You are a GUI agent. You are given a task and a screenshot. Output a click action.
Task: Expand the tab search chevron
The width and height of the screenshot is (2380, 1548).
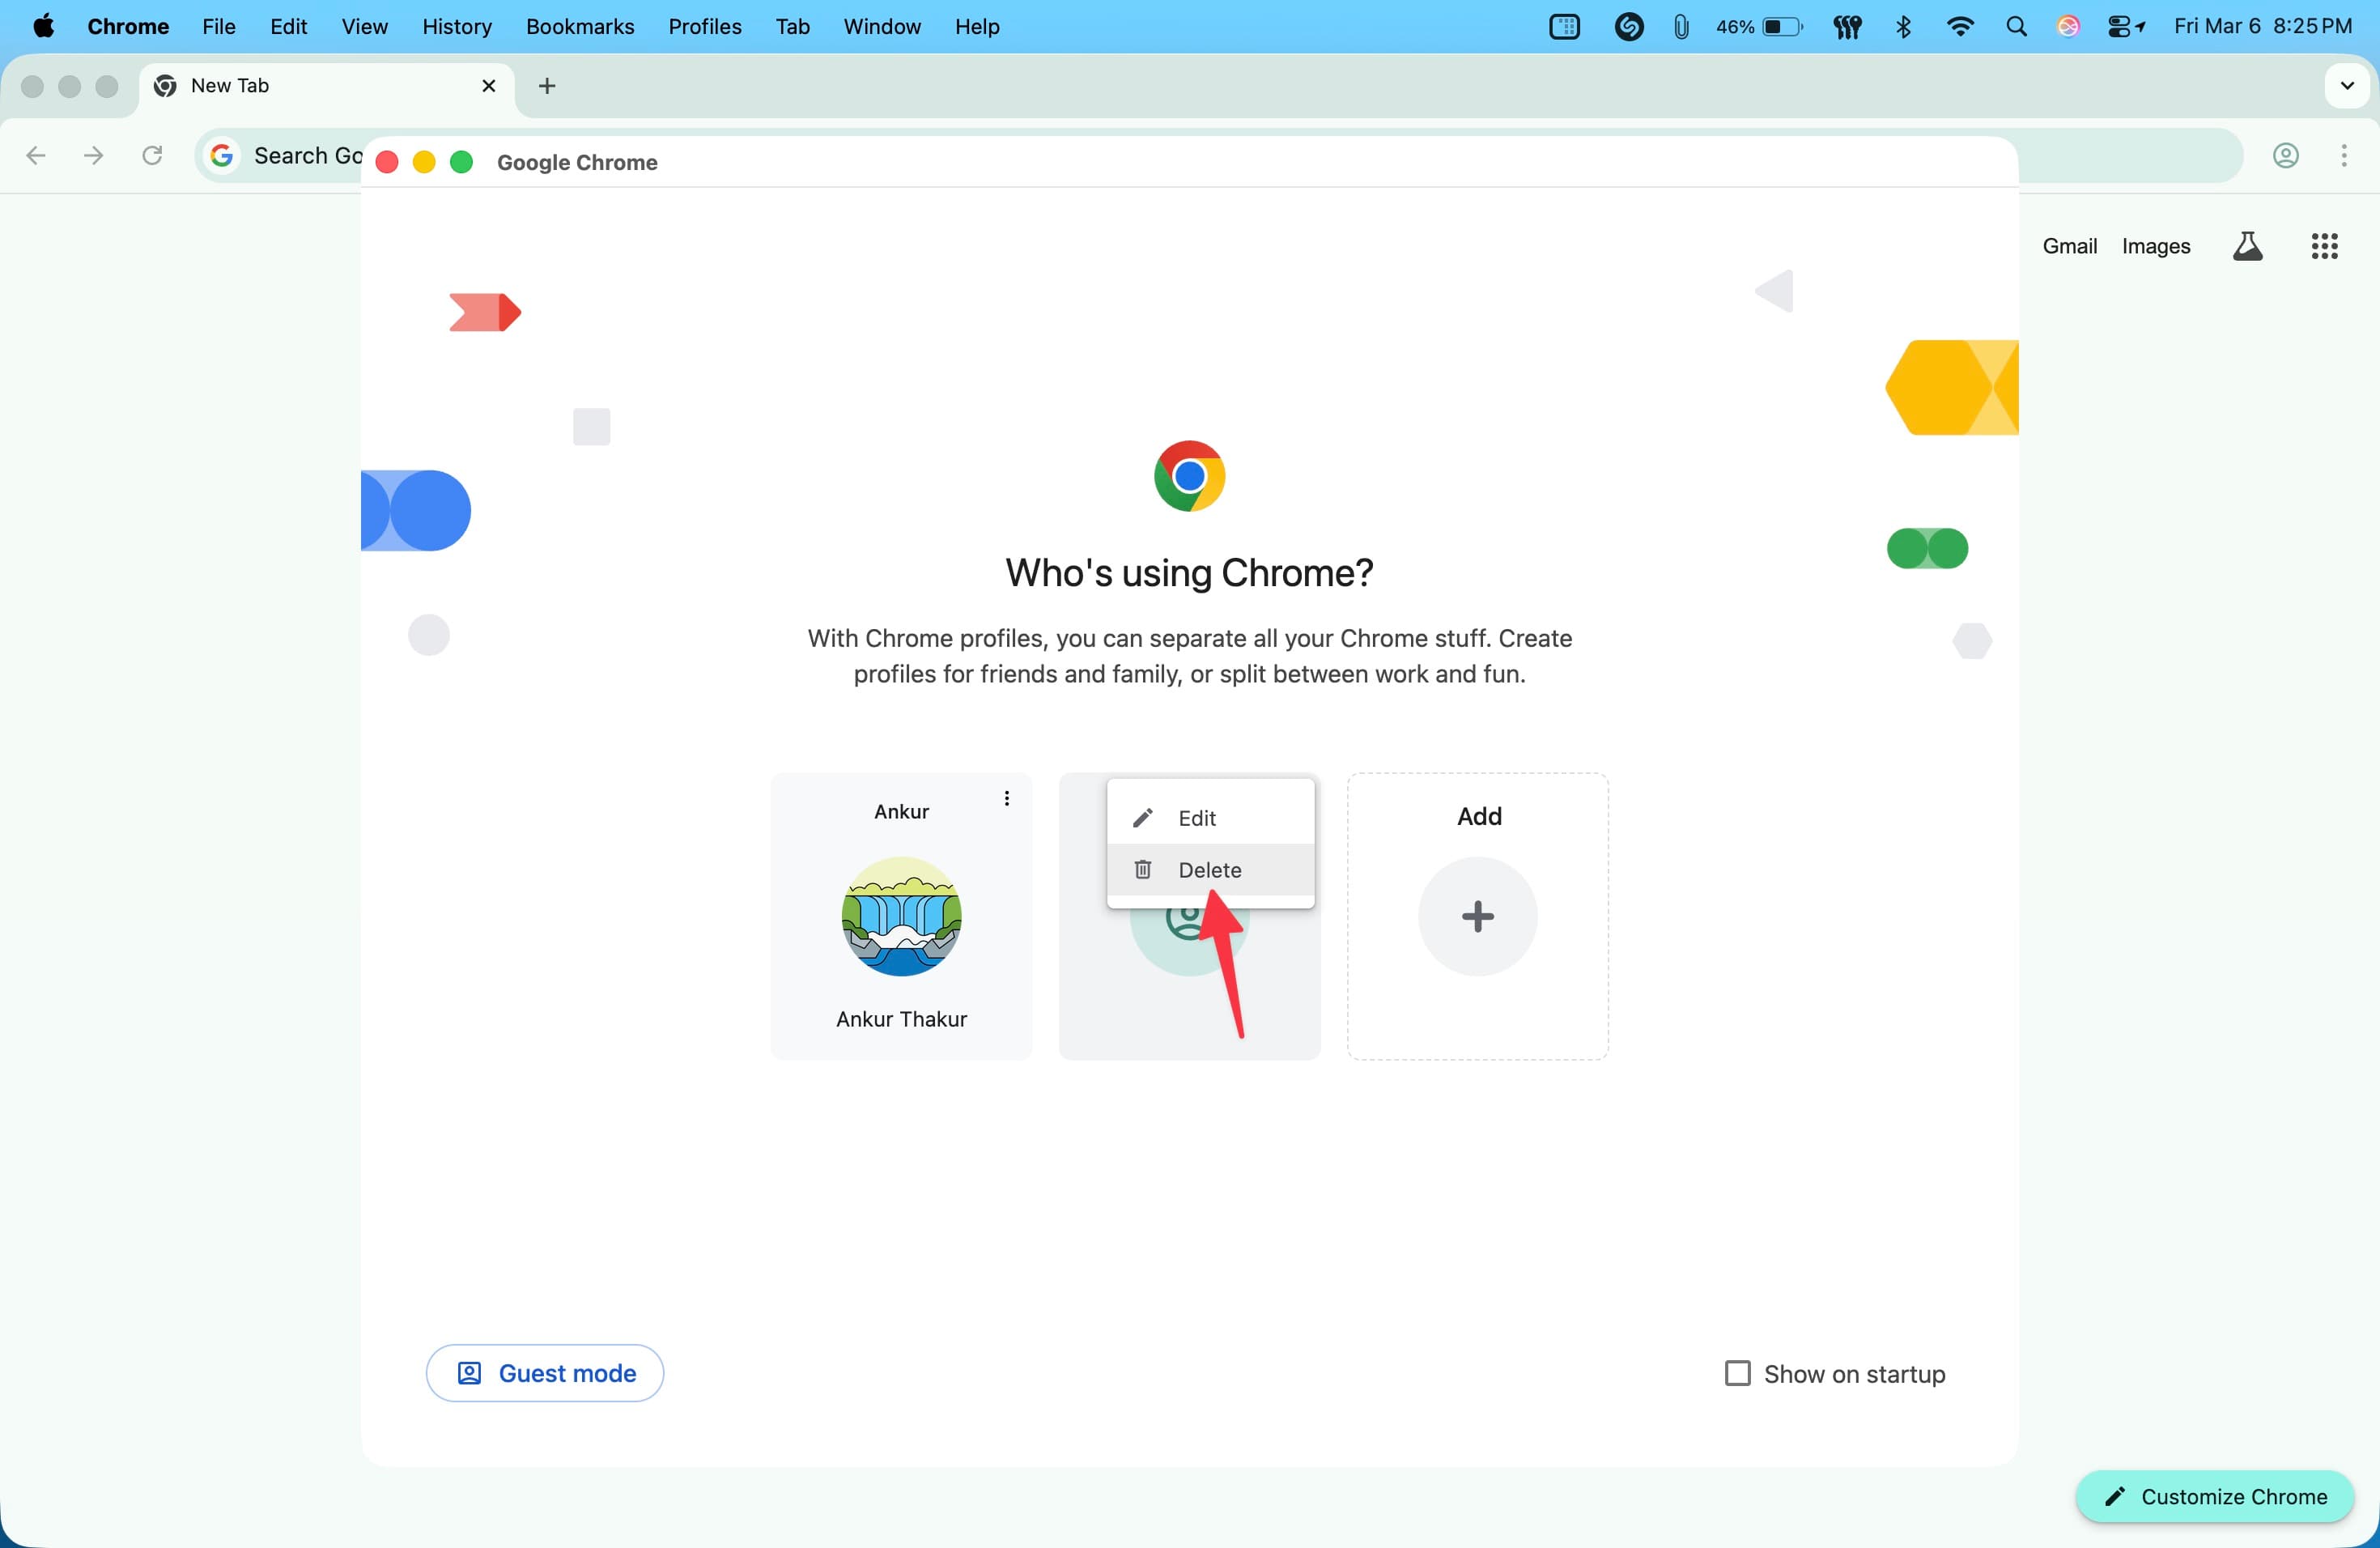2346,86
